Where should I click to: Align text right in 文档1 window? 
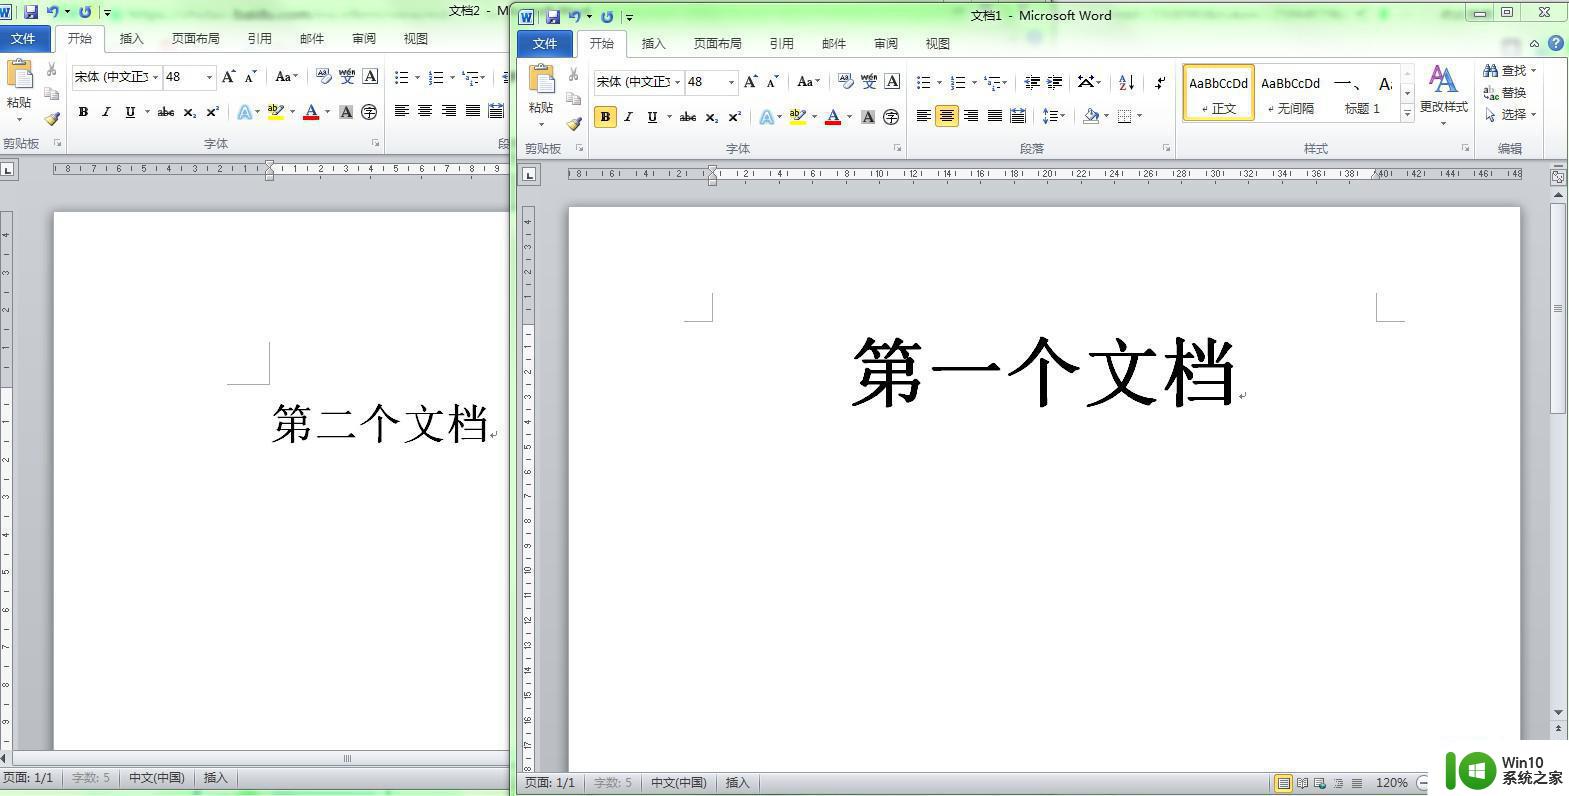click(x=970, y=116)
